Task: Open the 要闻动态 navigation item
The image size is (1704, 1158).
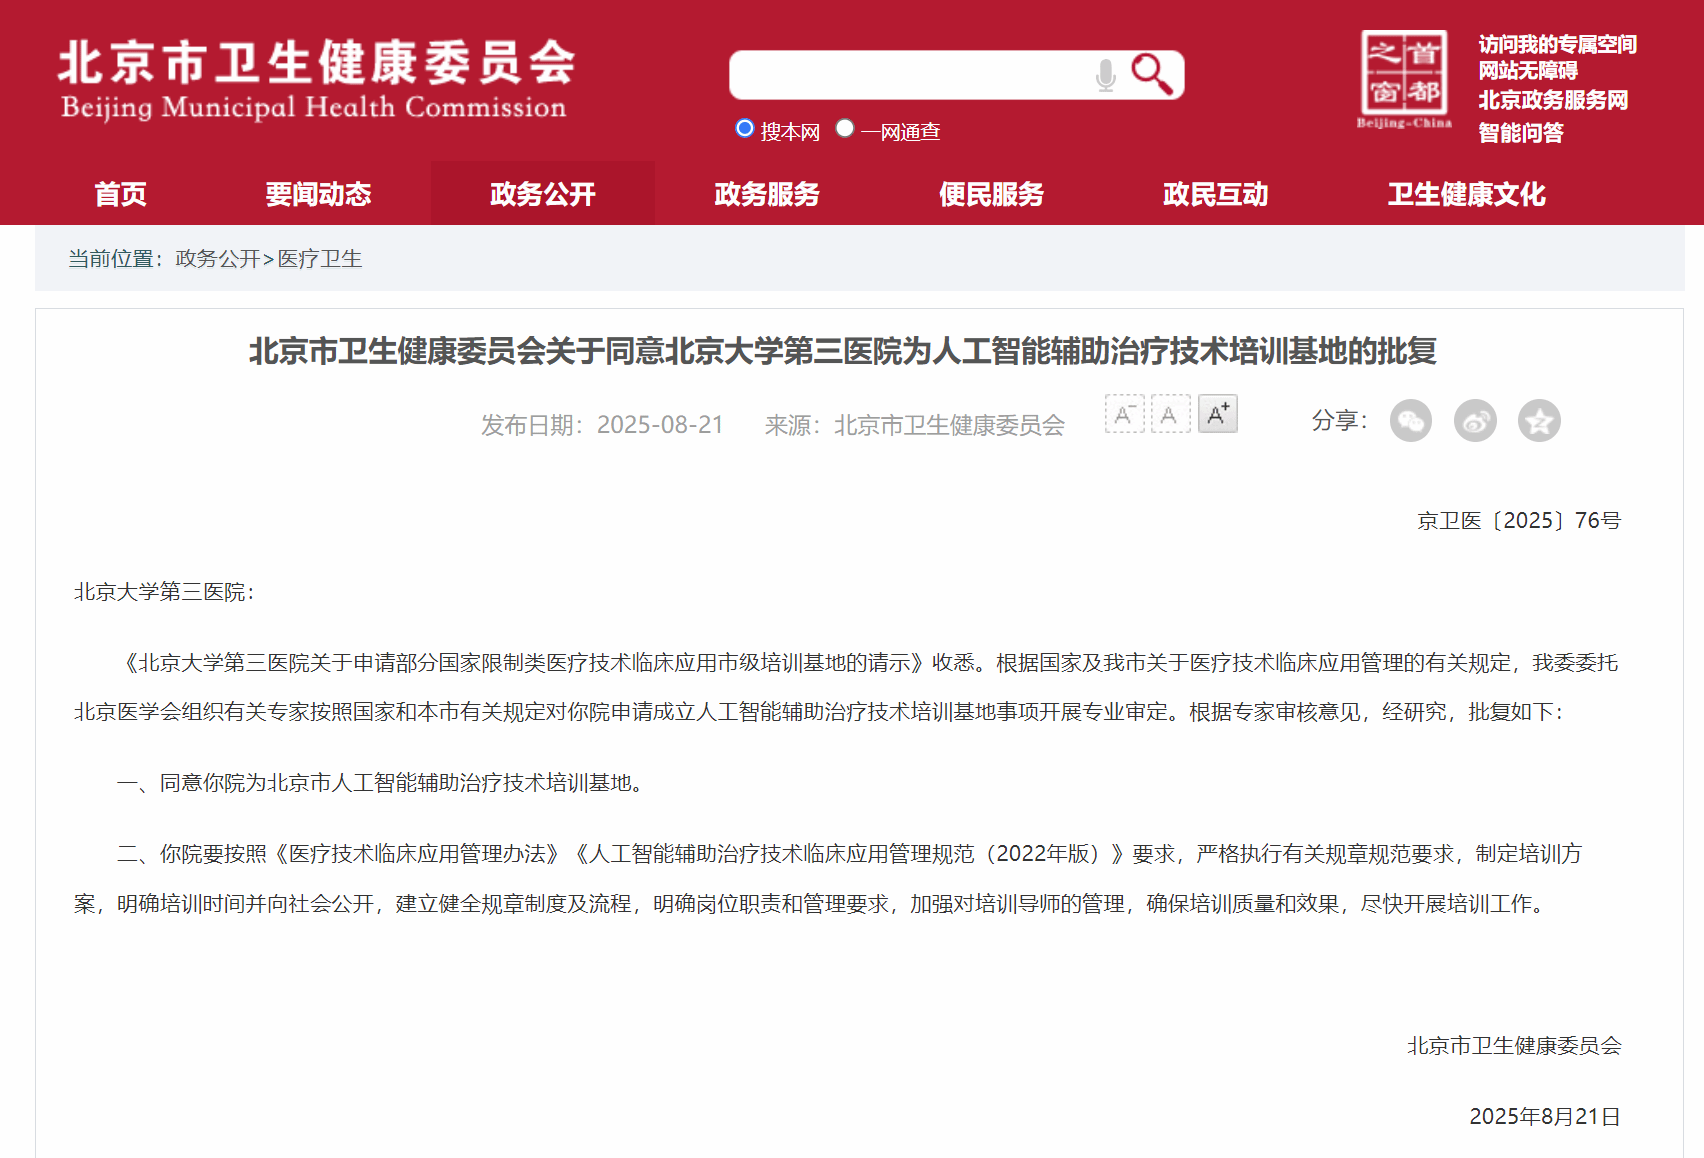Action: pos(318,194)
